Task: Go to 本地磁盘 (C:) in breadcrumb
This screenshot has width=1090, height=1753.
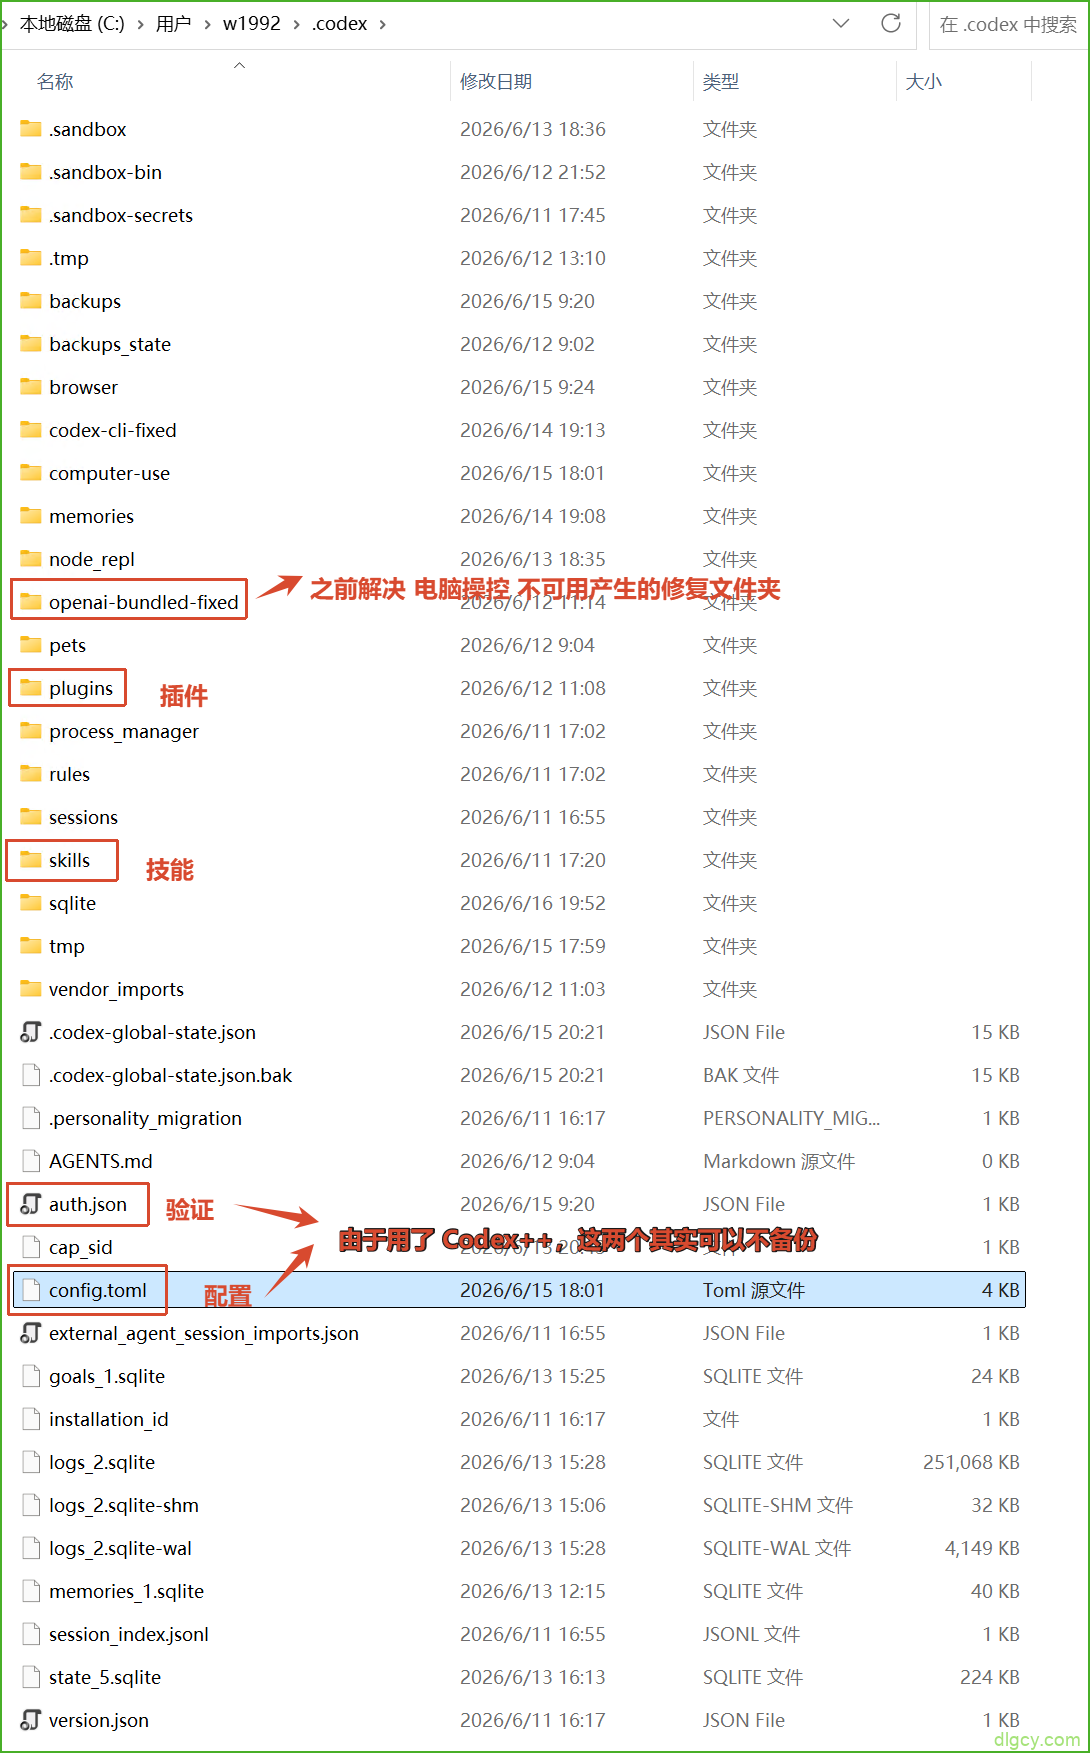Action: coord(72,24)
